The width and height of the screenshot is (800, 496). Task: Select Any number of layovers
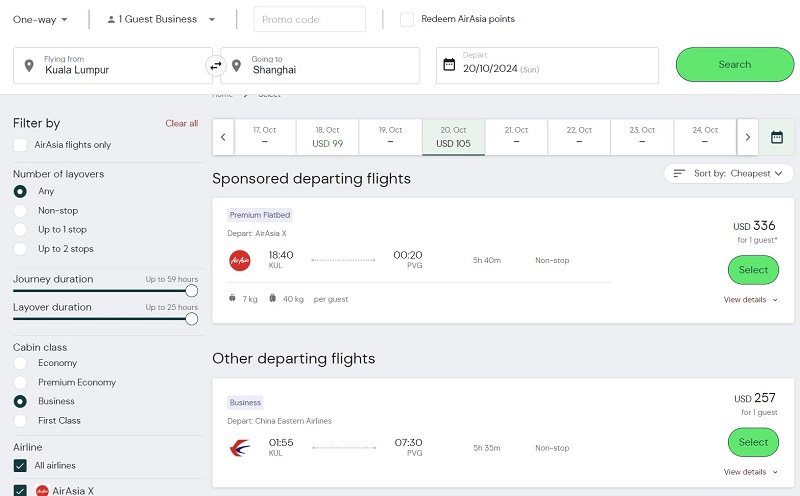tap(20, 191)
